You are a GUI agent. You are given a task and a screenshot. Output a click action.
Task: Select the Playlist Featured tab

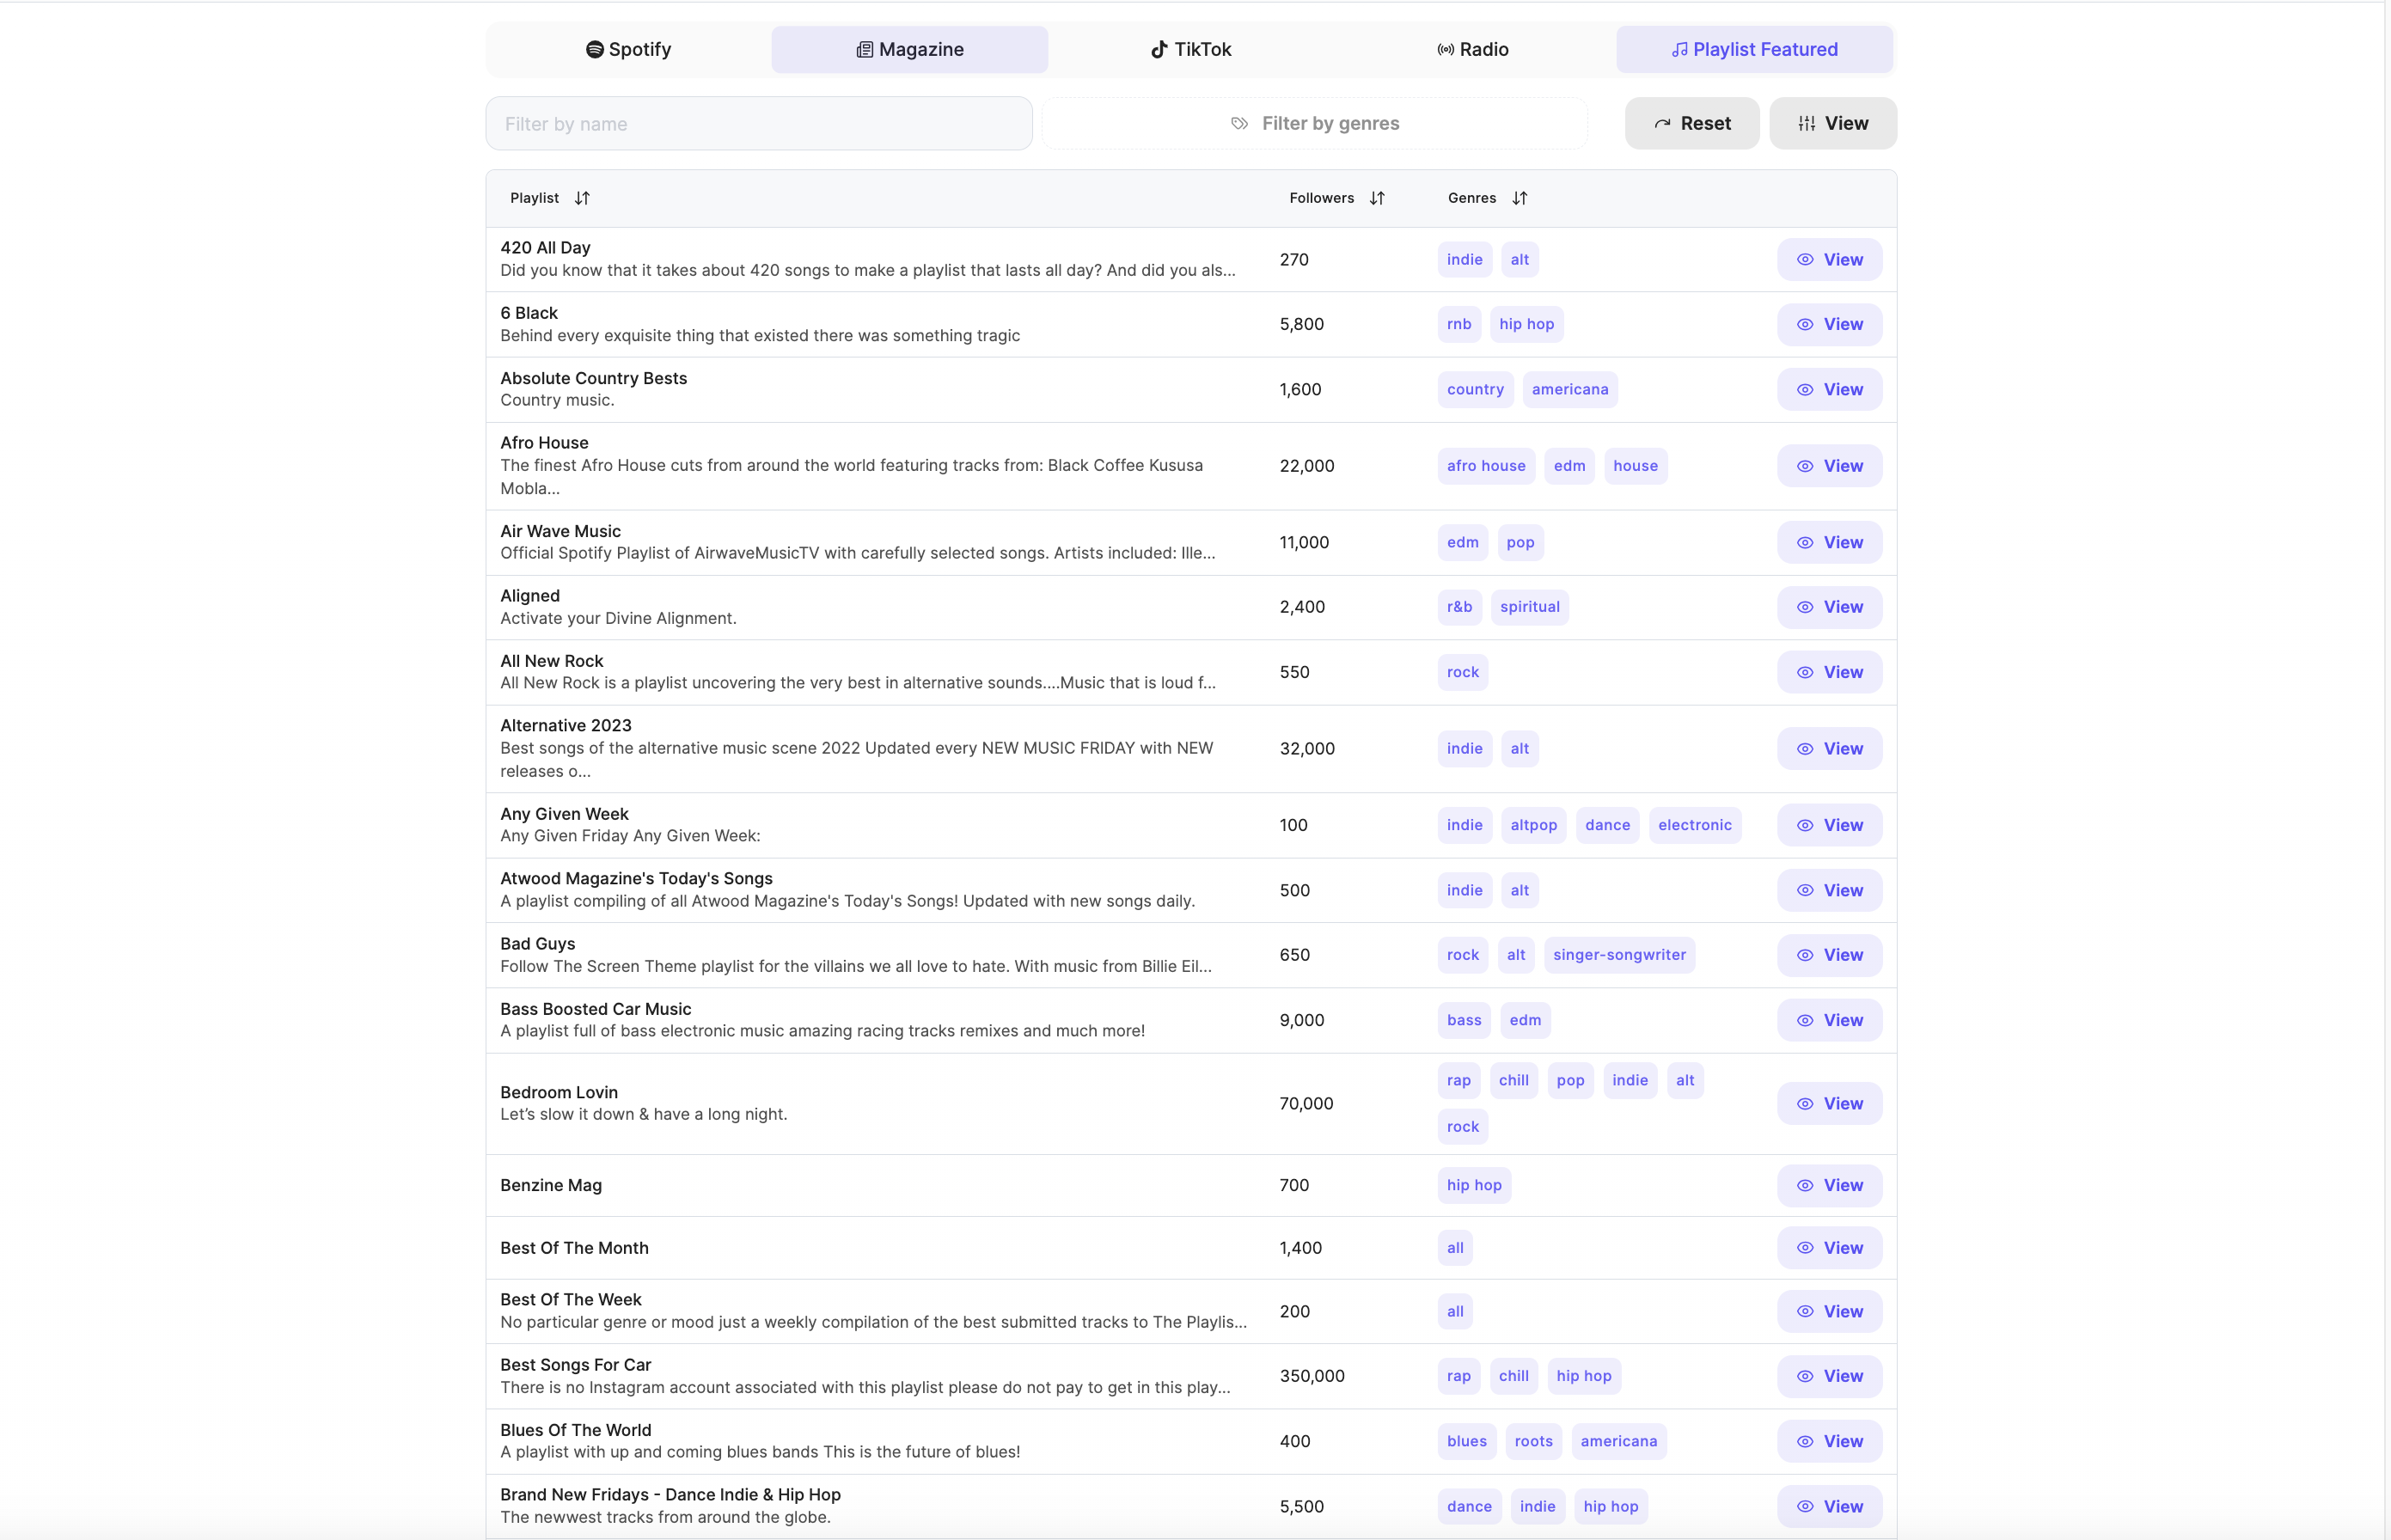tap(1754, 50)
